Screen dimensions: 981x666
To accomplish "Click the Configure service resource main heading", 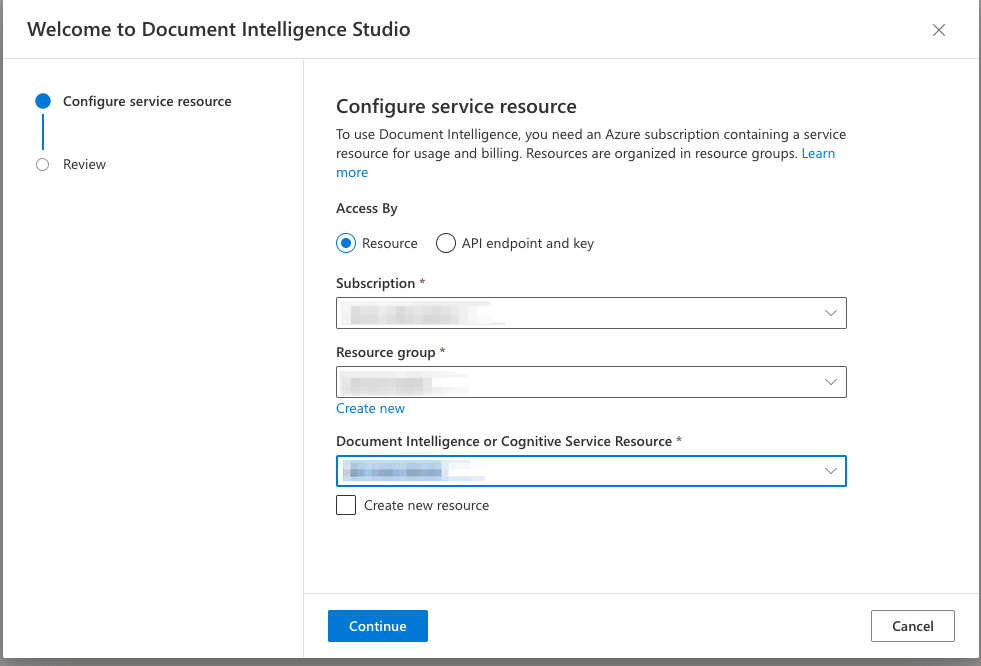I will 456,106.
